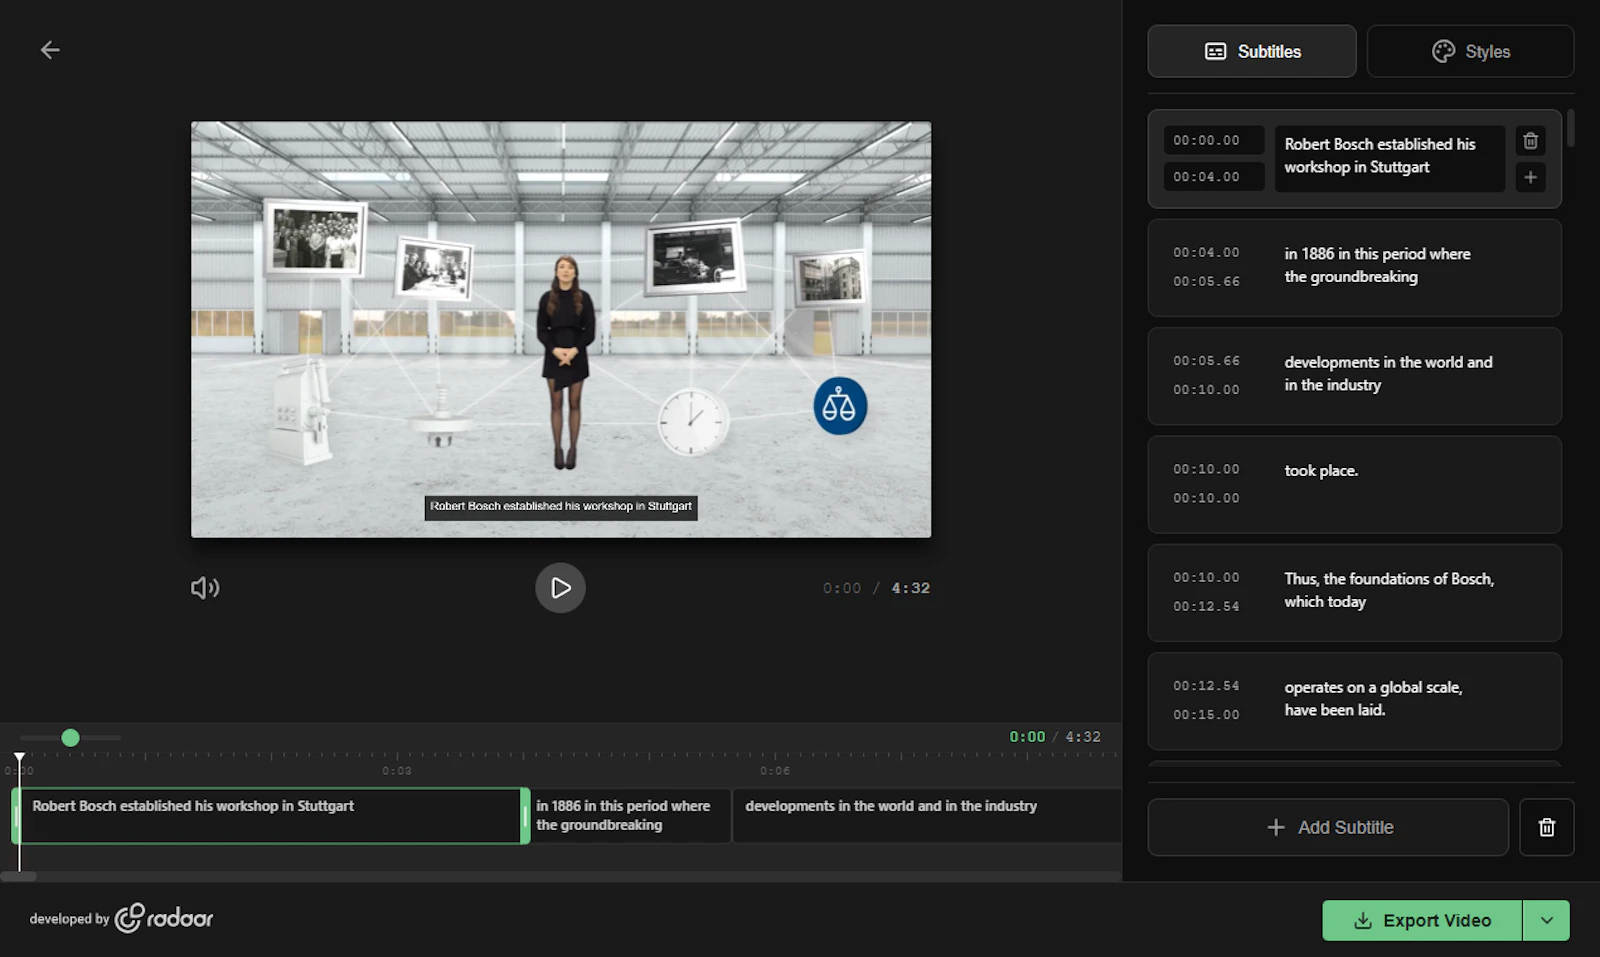The image size is (1600, 957).
Task: Click the 0:03 mark on timeline ruler
Action: pyautogui.click(x=397, y=770)
